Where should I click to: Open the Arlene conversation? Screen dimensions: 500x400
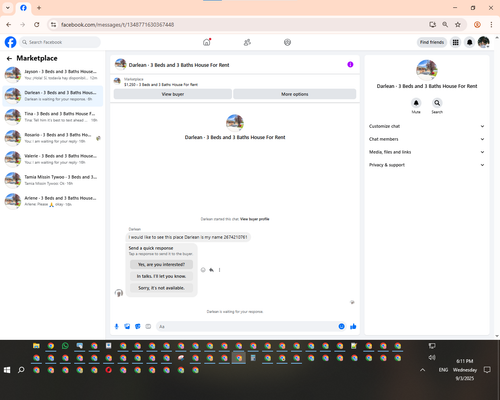coord(53,201)
